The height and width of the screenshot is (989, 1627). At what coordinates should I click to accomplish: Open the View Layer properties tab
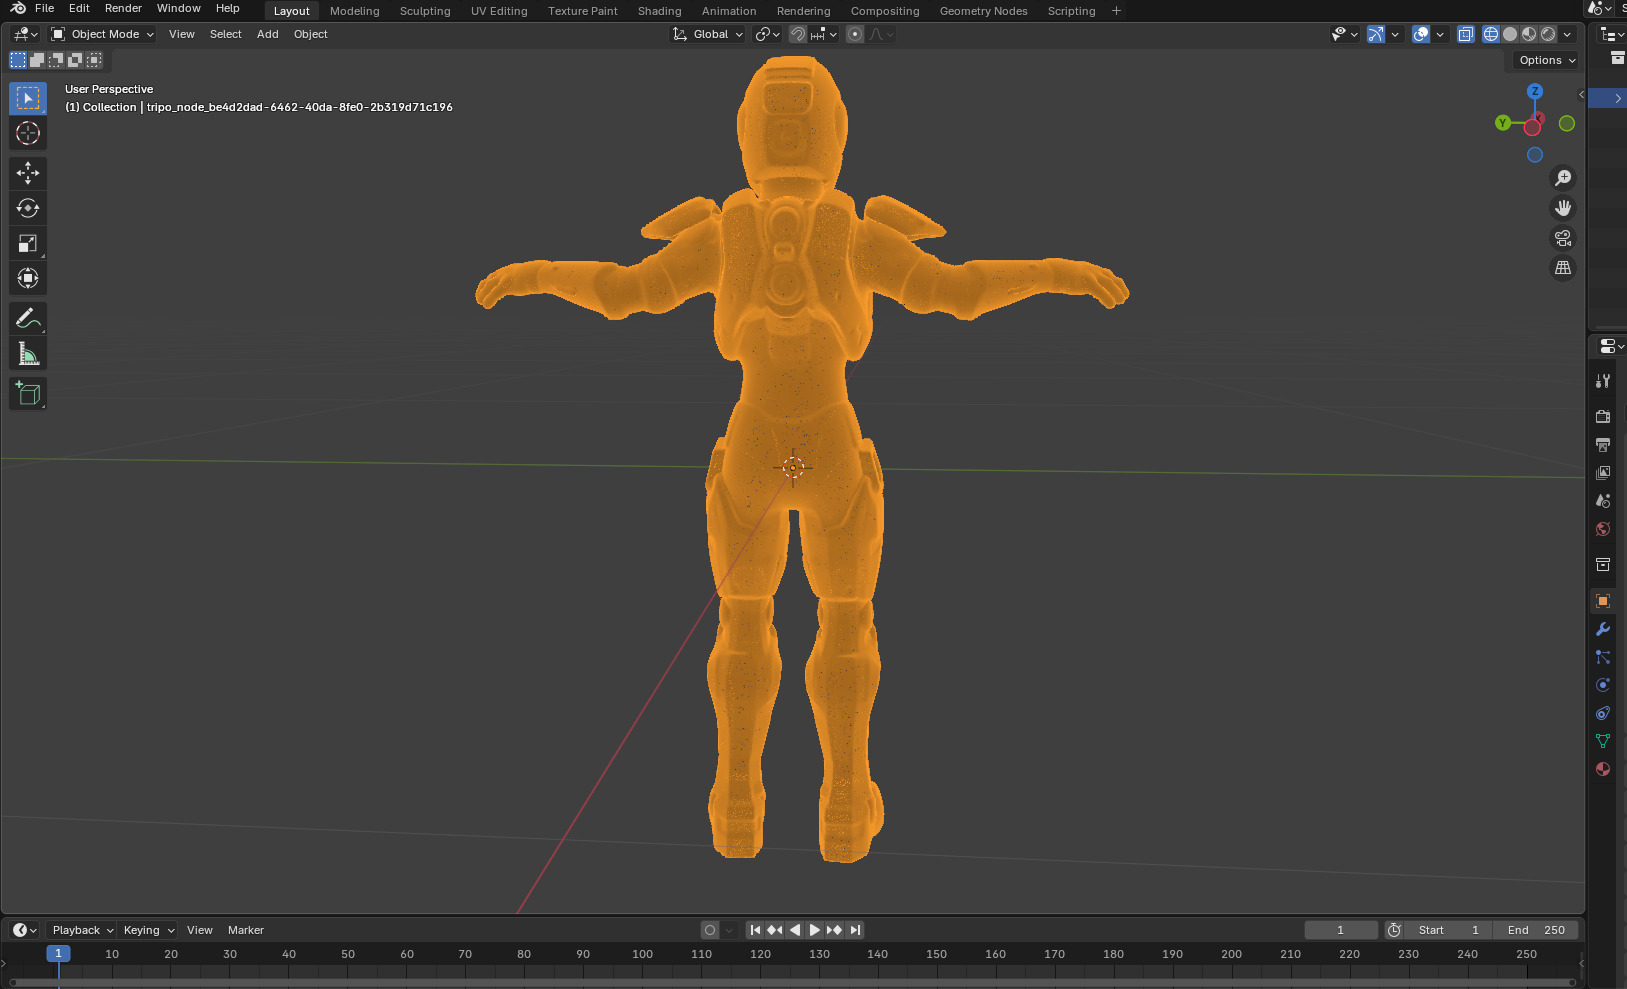tap(1603, 472)
